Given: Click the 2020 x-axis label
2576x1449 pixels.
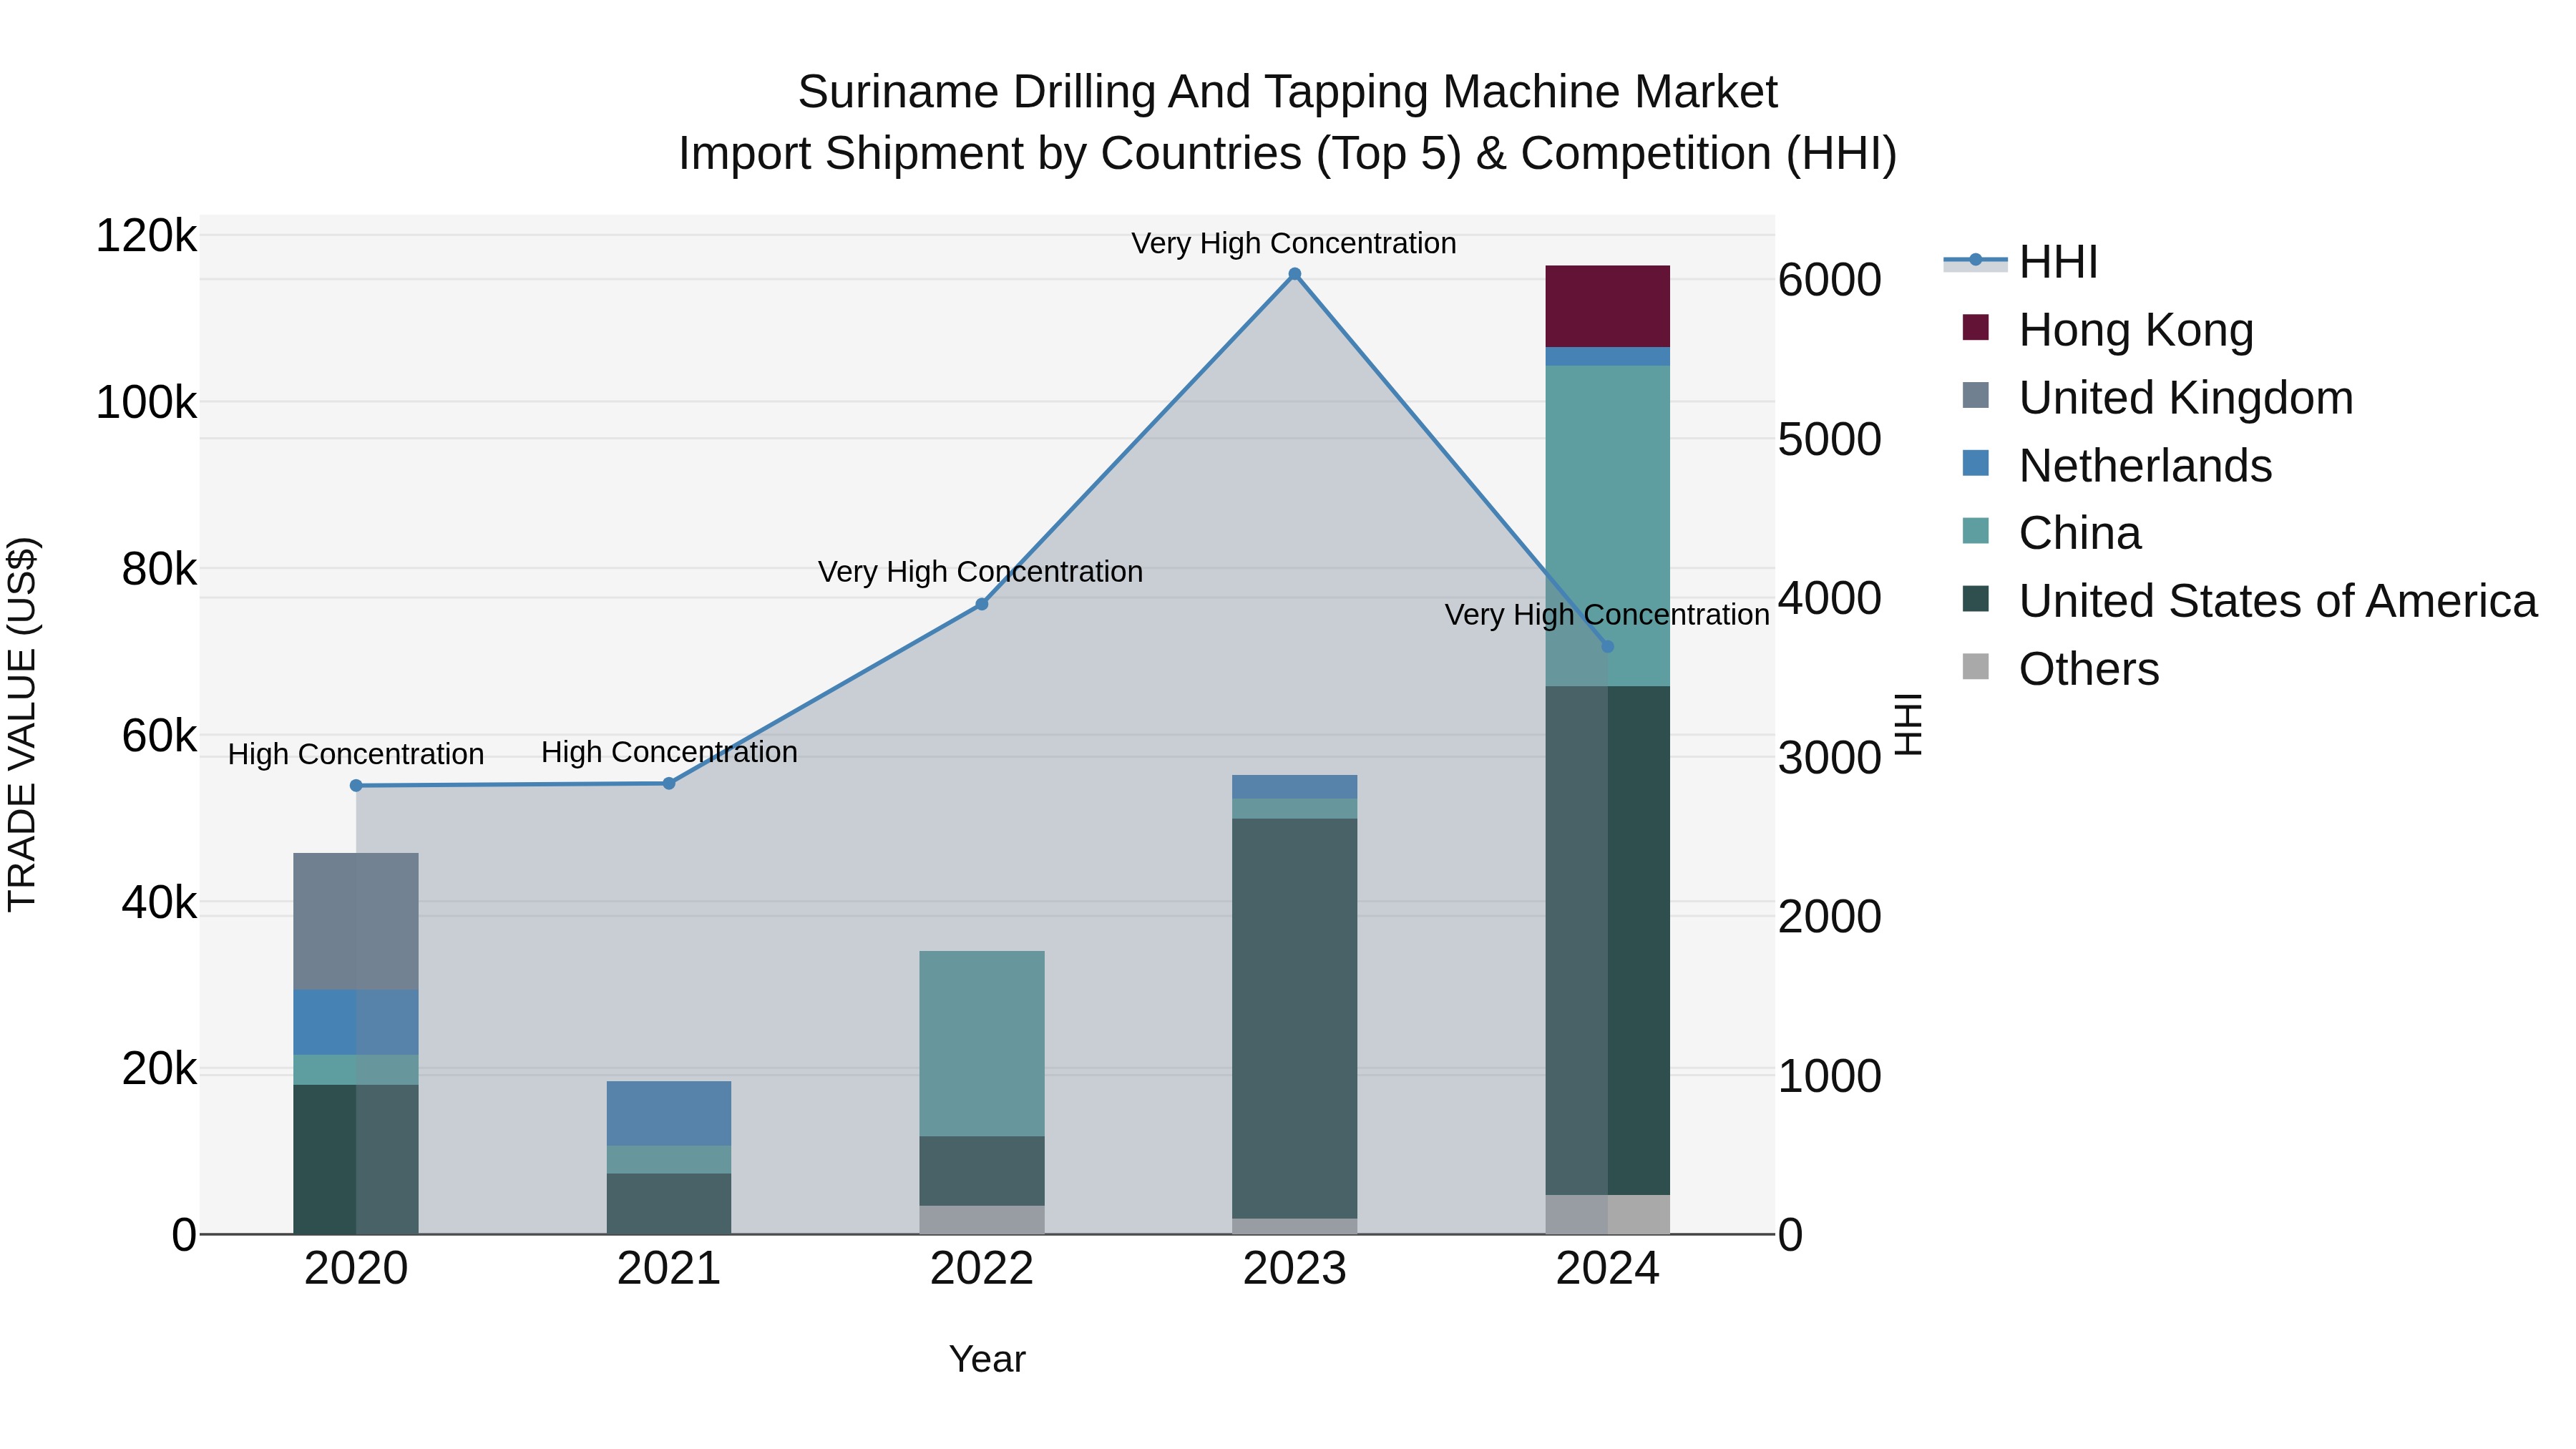Looking at the screenshot, I should click(356, 1269).
